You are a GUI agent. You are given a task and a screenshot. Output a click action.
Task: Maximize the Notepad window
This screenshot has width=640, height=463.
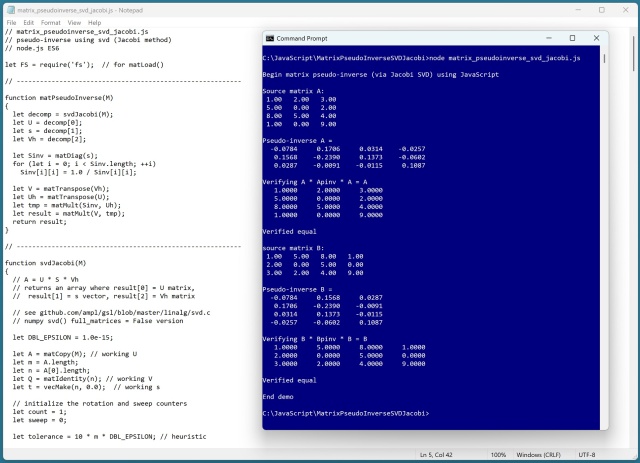click(x=602, y=10)
